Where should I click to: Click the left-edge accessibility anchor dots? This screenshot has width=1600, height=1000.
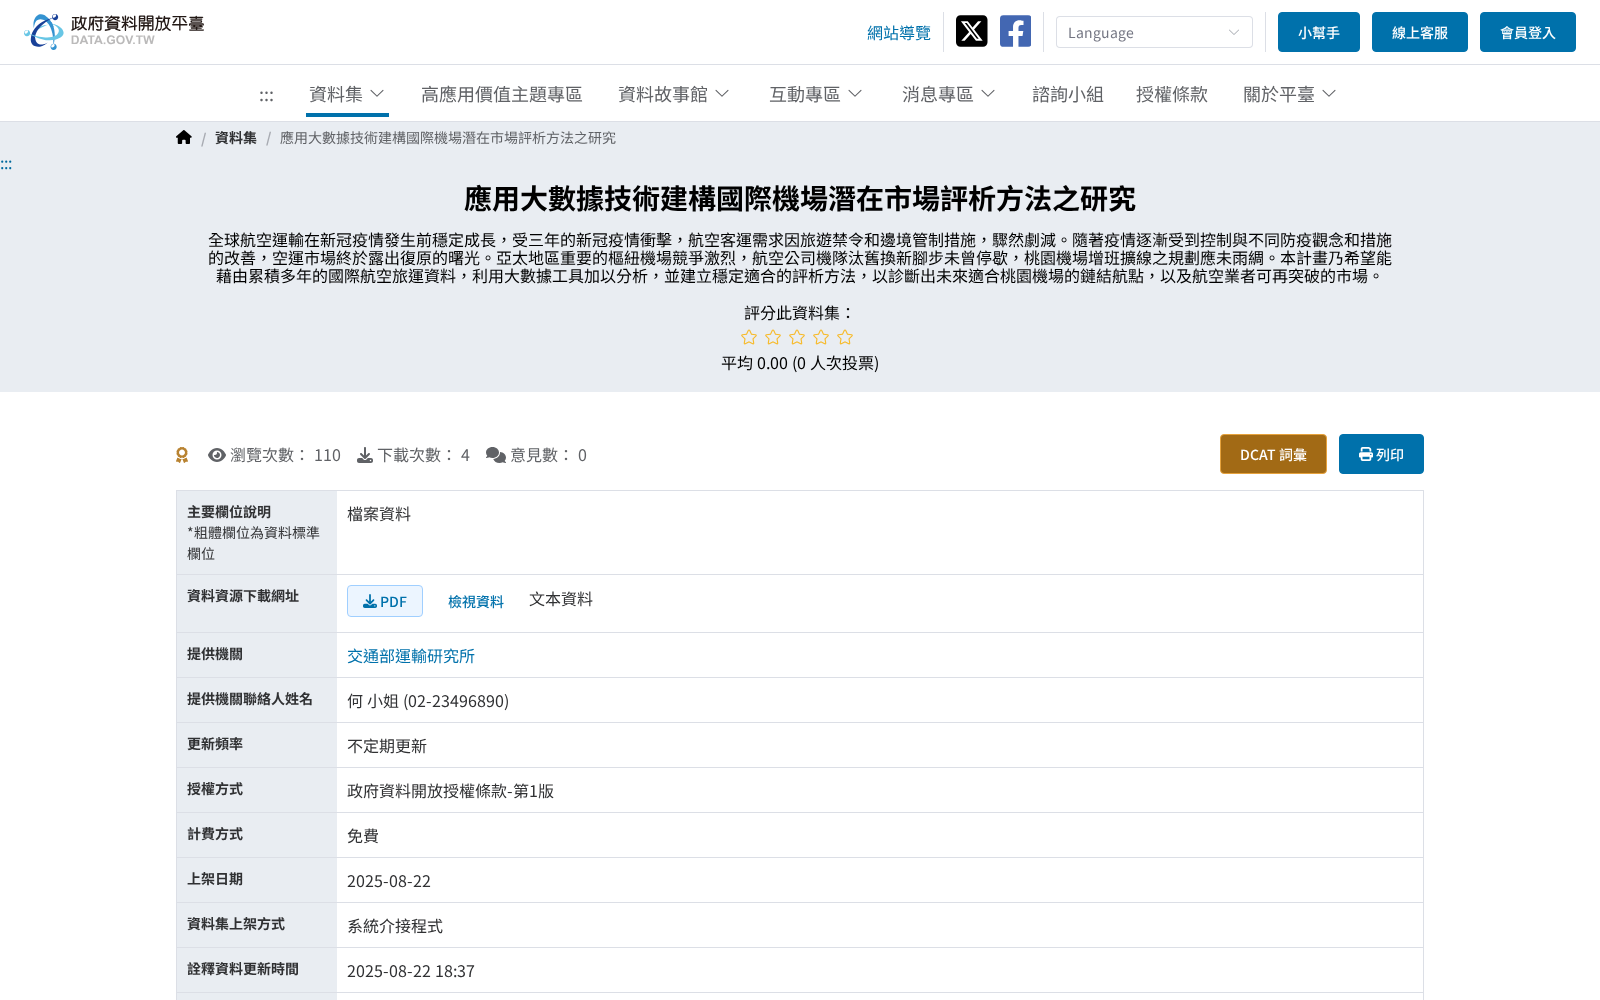pyautogui.click(x=6, y=164)
